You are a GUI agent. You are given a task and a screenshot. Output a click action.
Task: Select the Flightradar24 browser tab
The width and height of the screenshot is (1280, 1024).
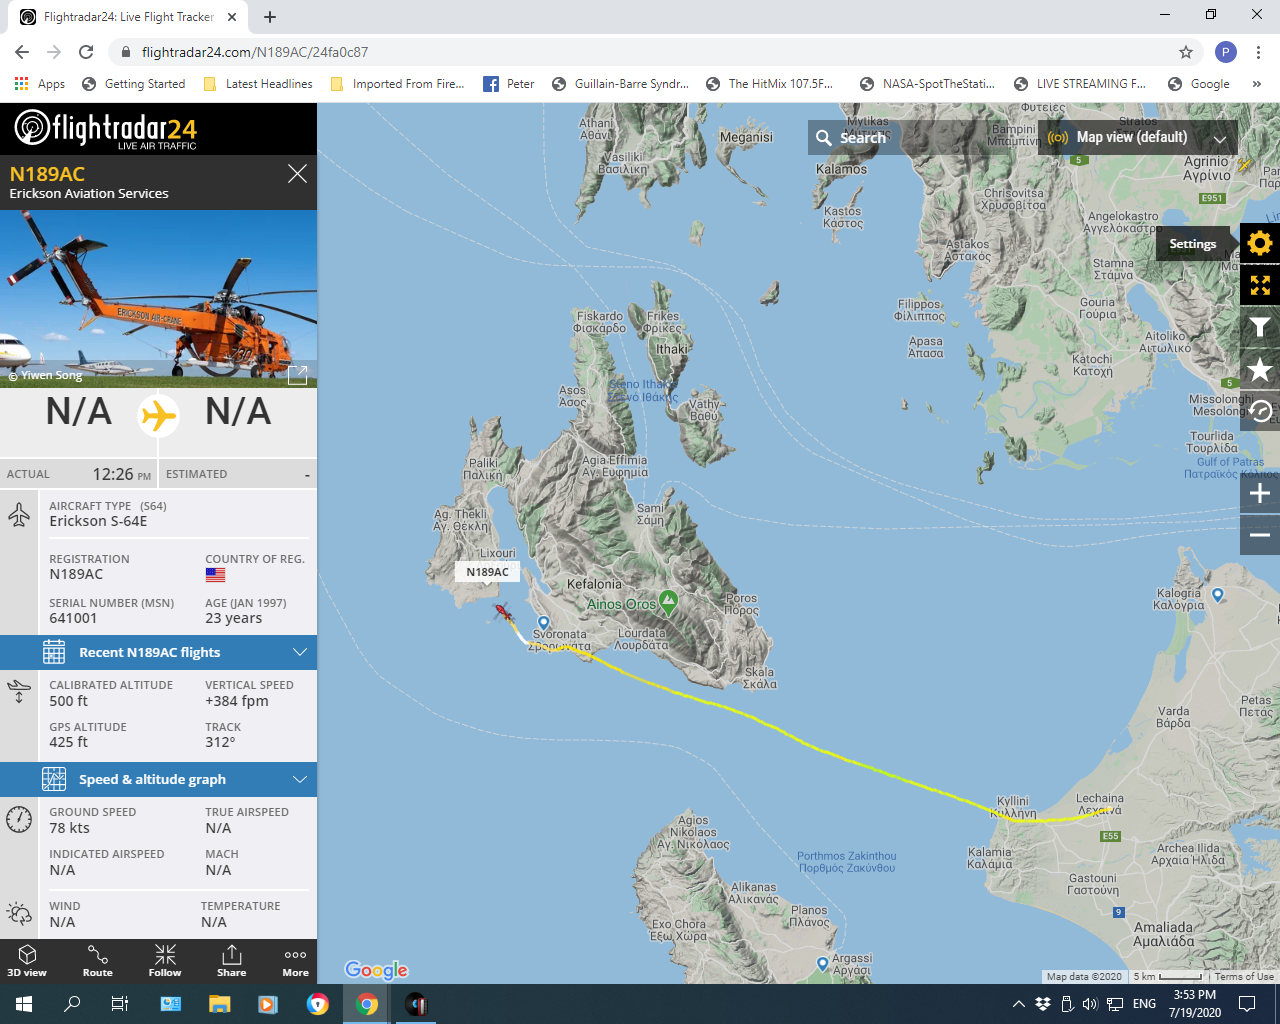coord(129,17)
